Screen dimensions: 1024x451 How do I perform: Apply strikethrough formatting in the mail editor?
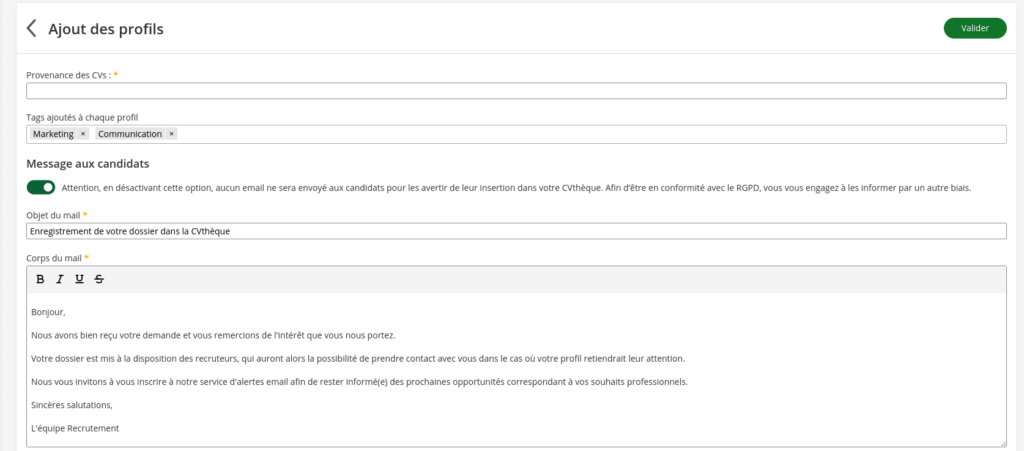tap(99, 279)
